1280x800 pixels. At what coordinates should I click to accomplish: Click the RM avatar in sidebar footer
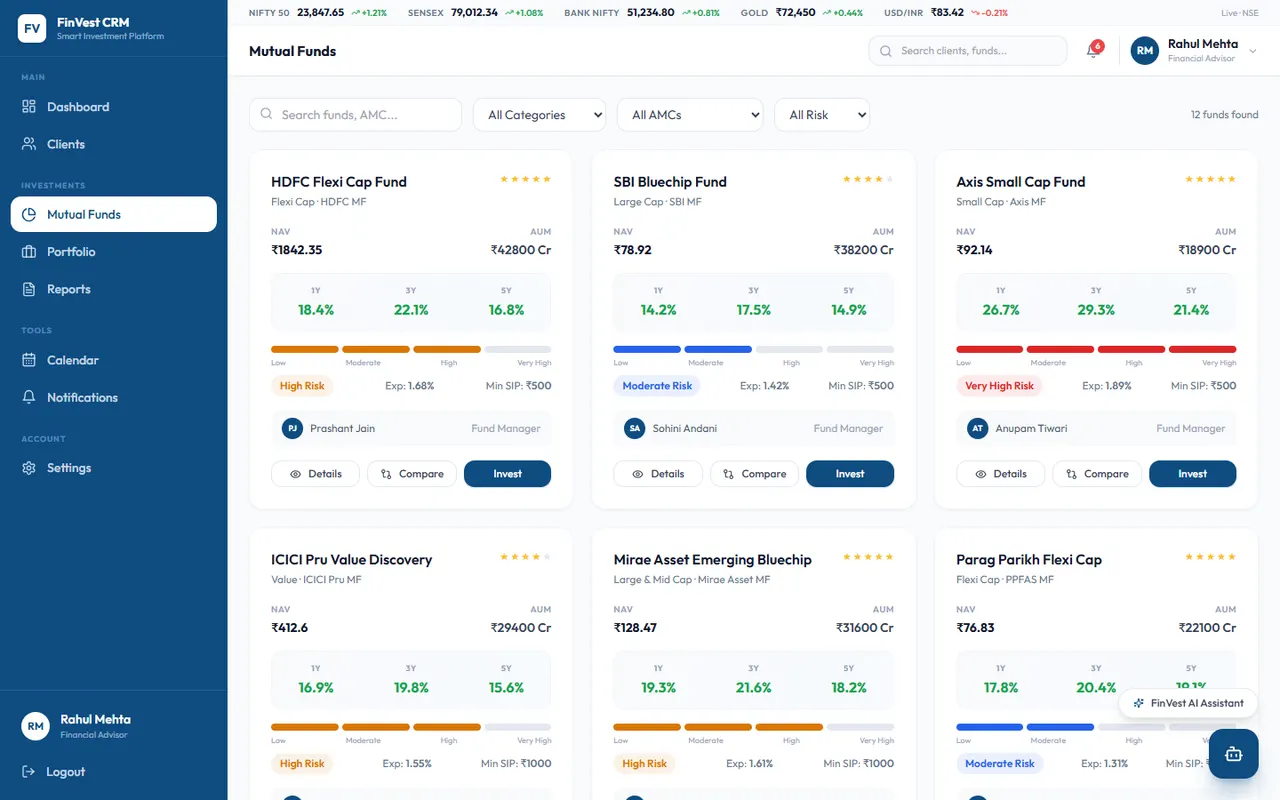[35, 726]
